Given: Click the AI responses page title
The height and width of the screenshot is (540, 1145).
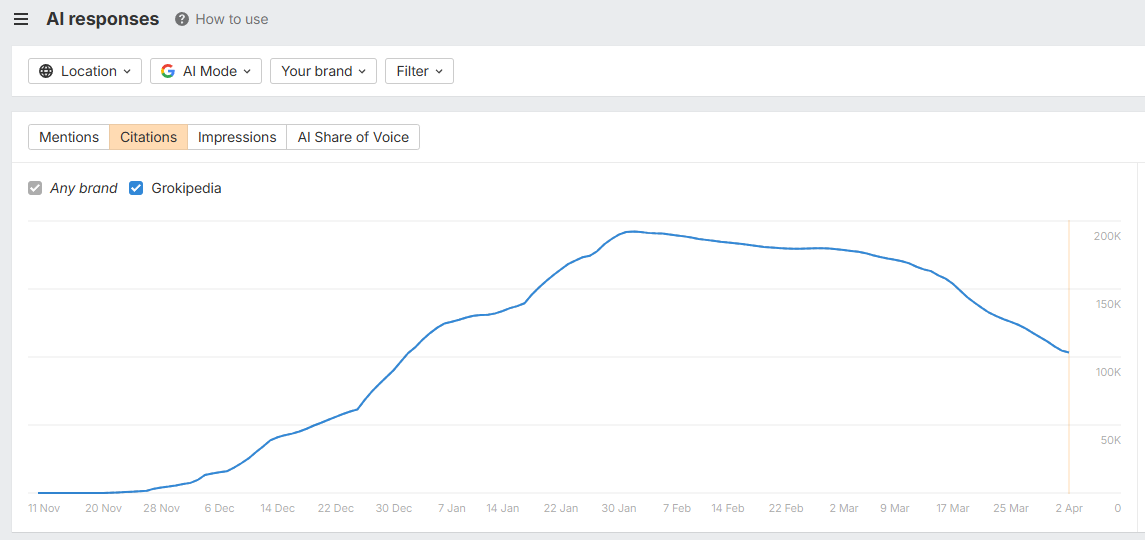Looking at the screenshot, I should [102, 19].
